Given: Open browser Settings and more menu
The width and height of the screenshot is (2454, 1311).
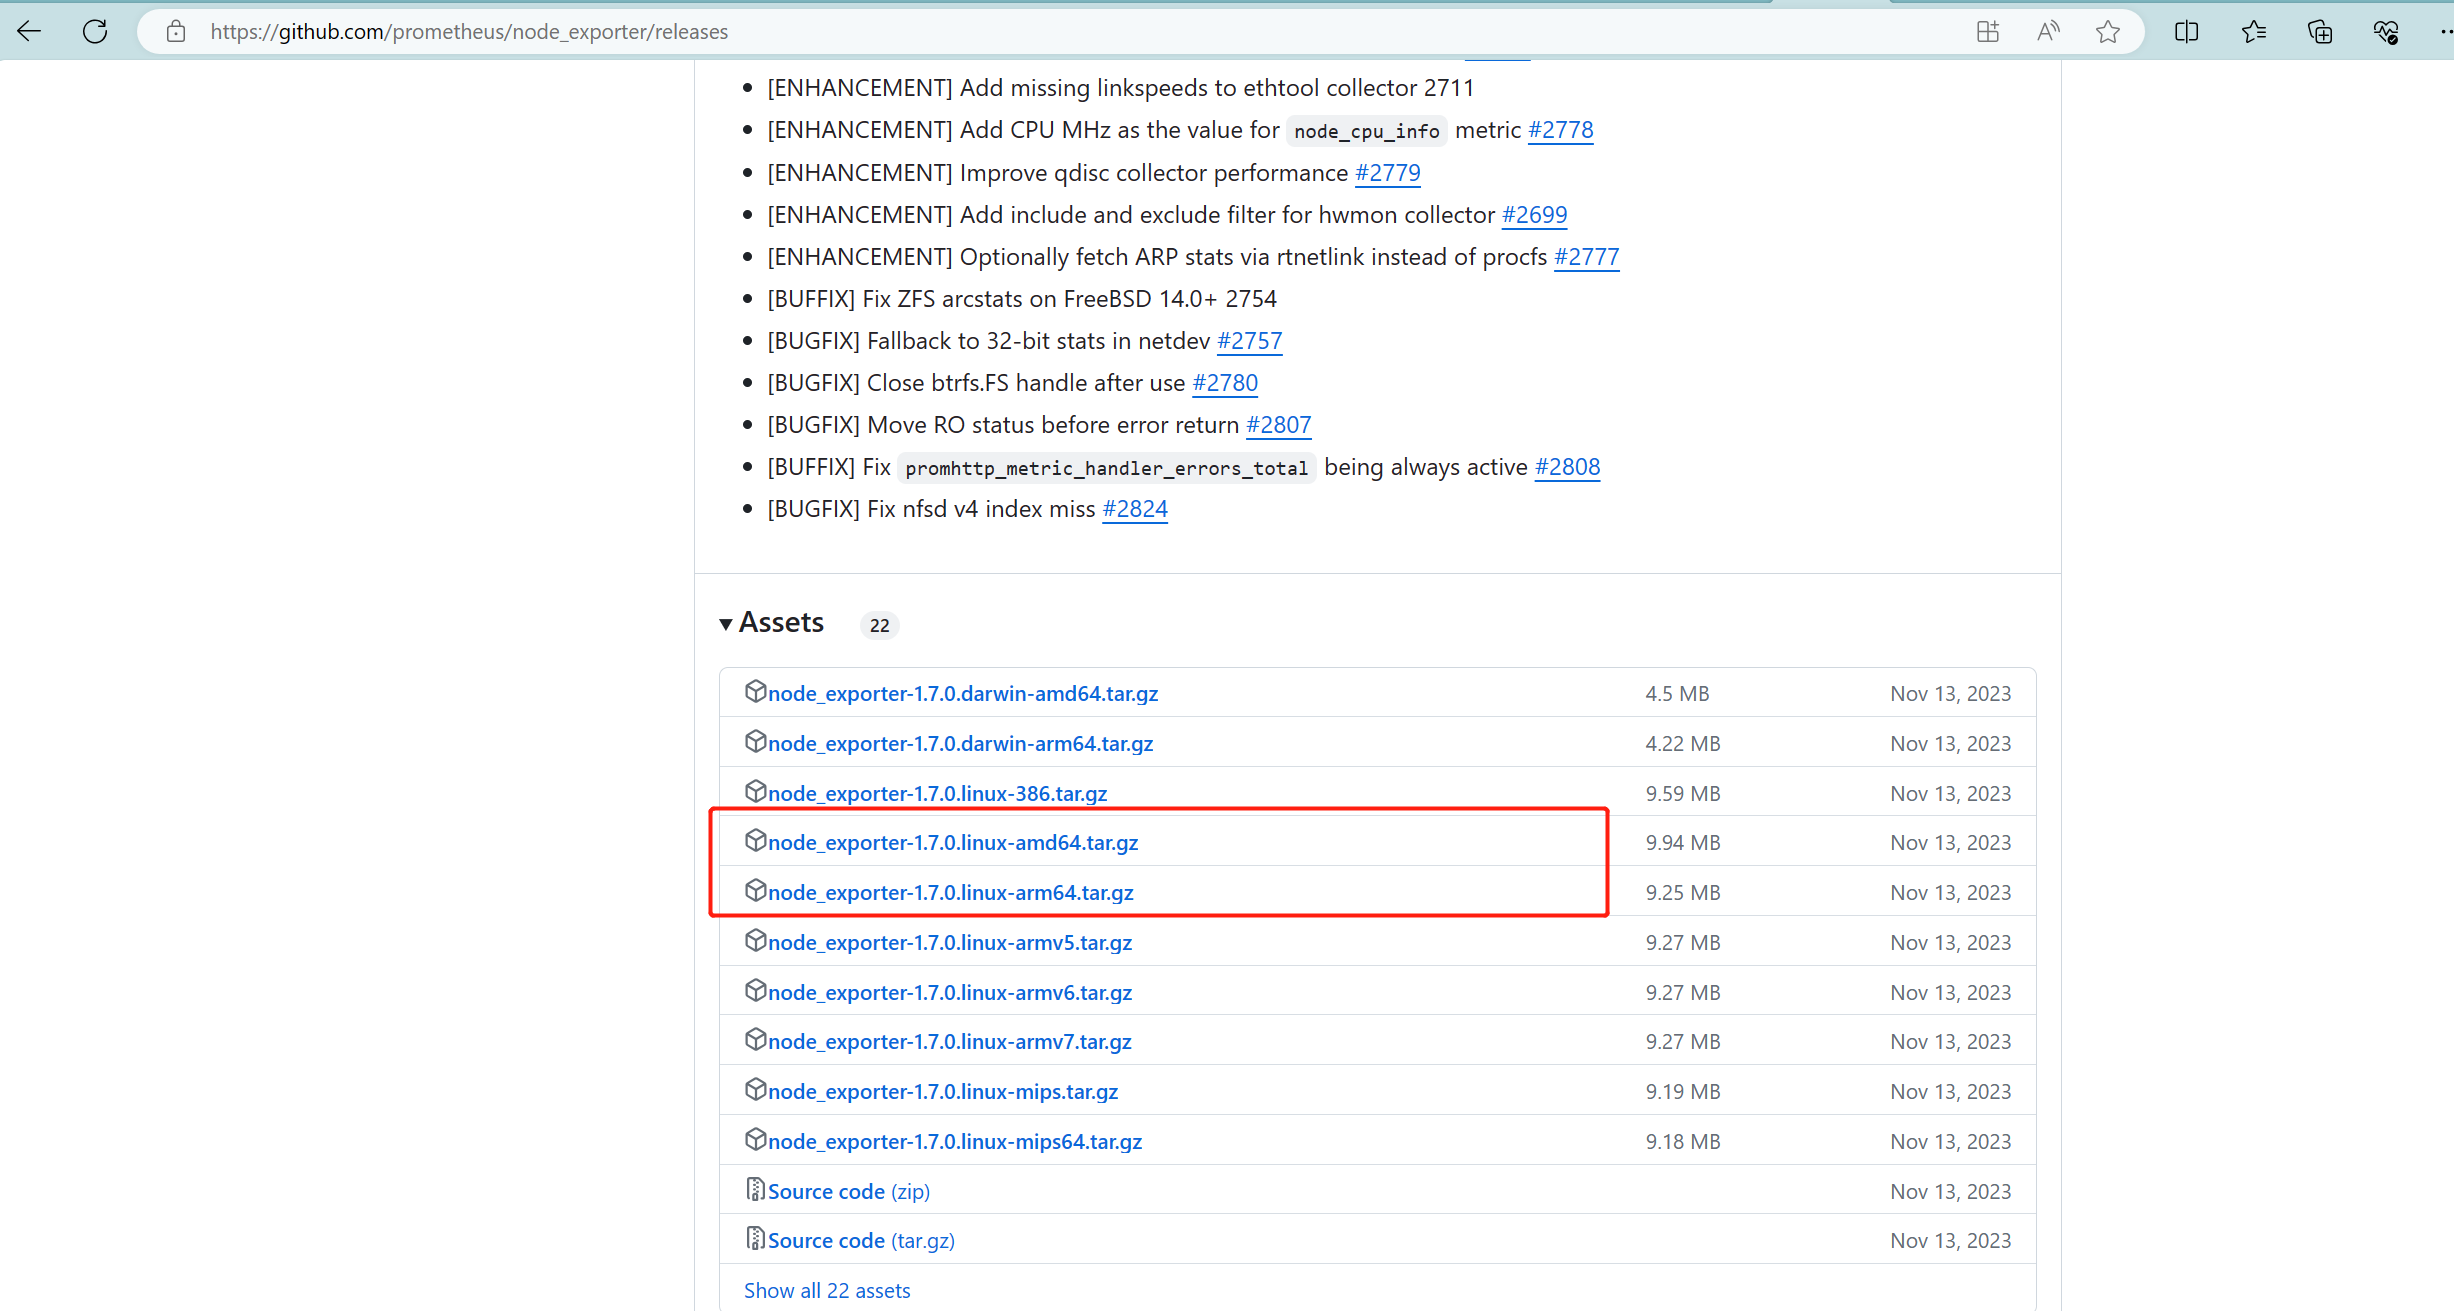Looking at the screenshot, I should [x=2444, y=31].
